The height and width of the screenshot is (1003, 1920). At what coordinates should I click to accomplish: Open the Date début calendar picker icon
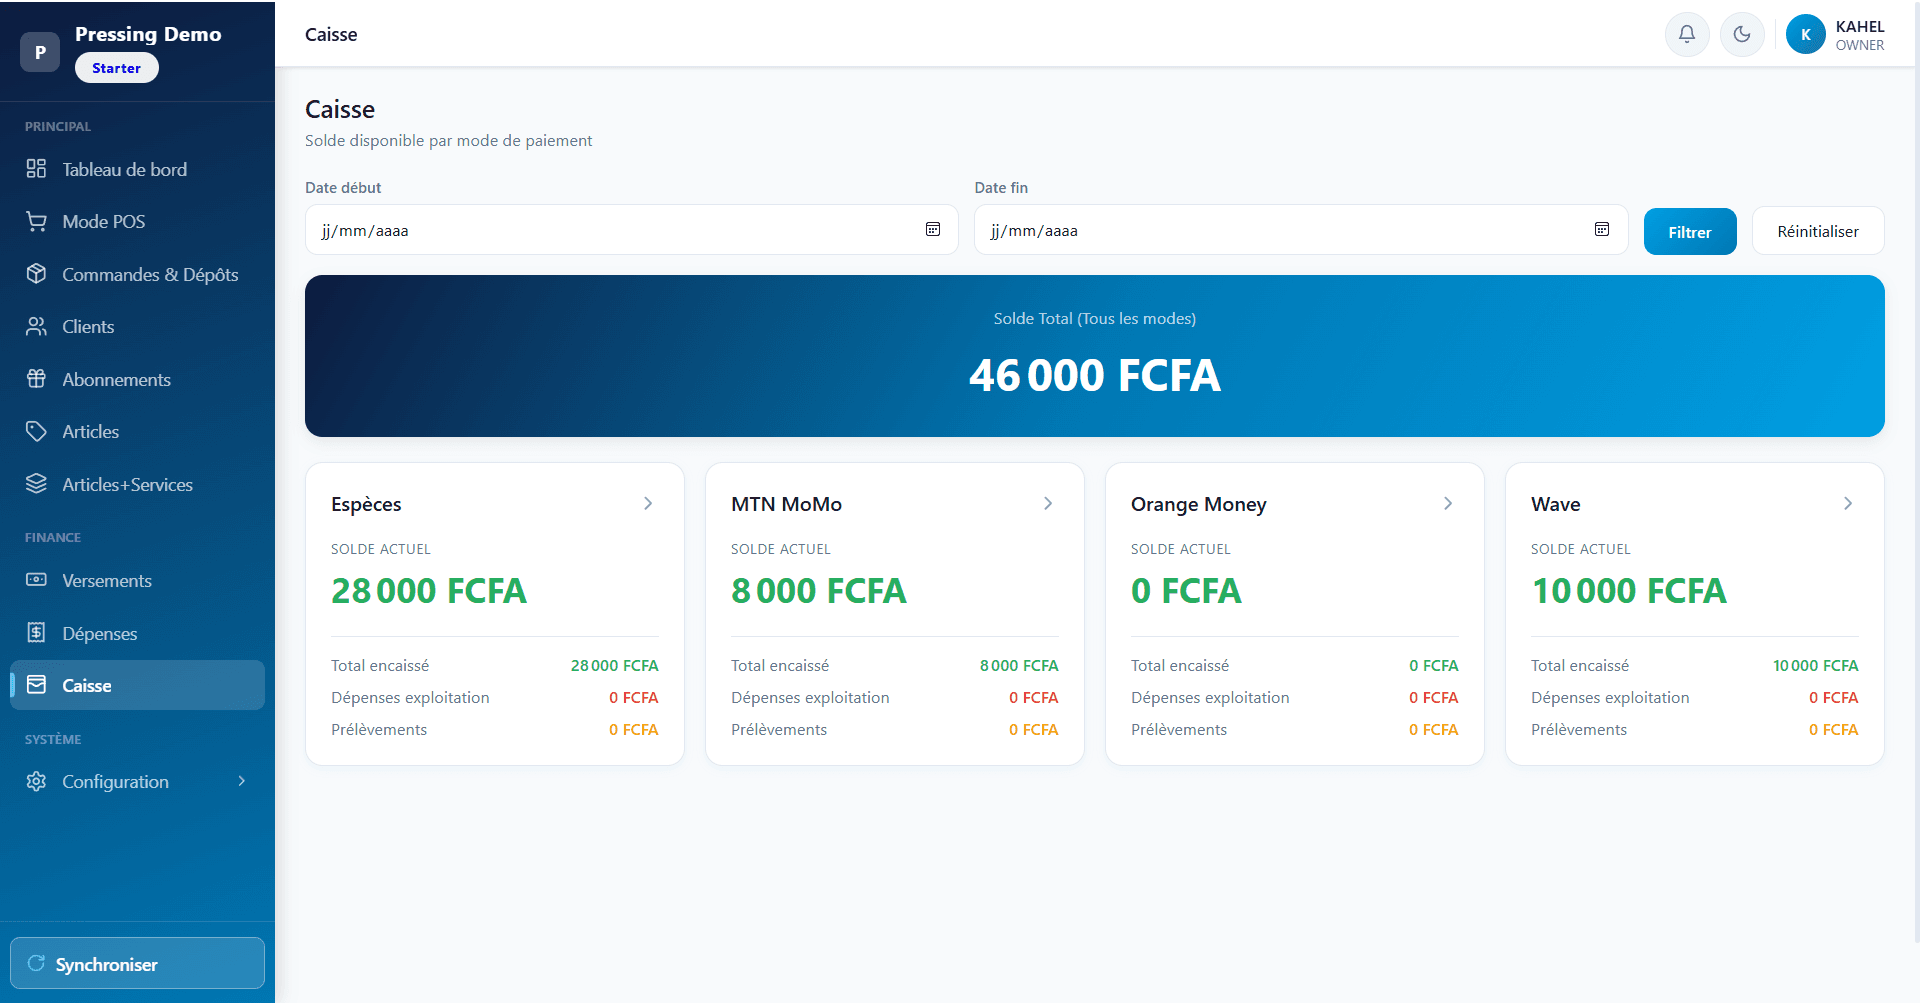tap(933, 230)
